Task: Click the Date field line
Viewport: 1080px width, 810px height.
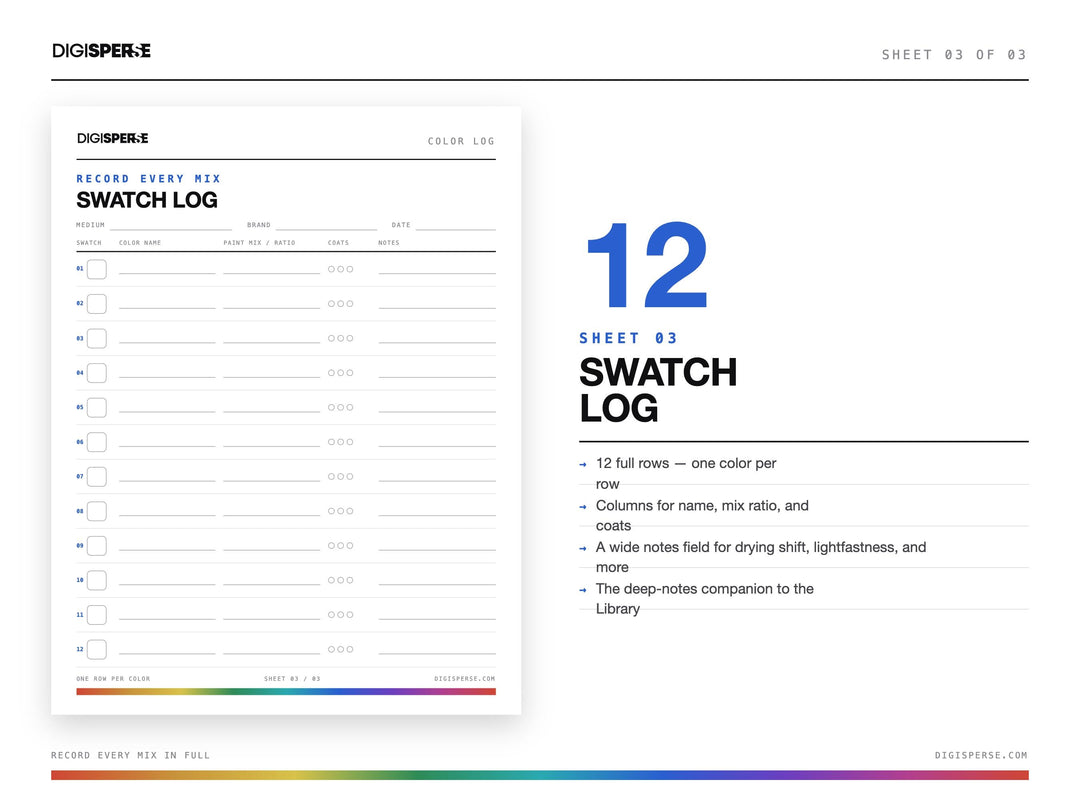Action: click(456, 229)
